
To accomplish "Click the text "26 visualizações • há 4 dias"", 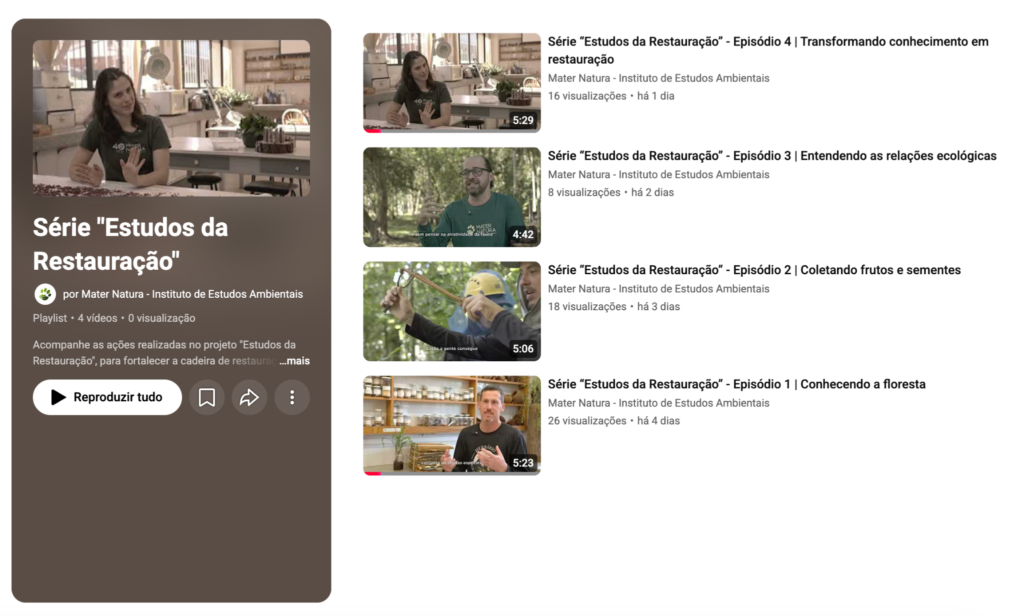I will (x=614, y=421).
